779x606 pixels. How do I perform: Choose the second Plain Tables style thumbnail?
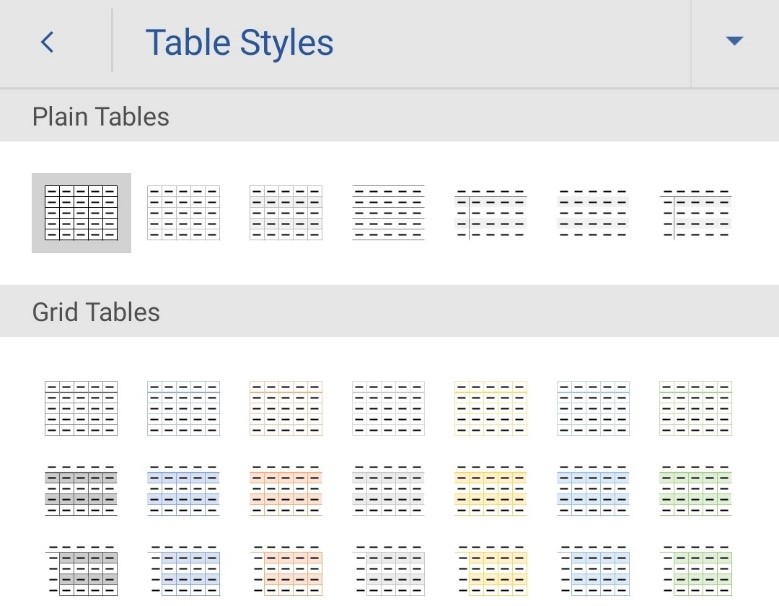pos(183,212)
